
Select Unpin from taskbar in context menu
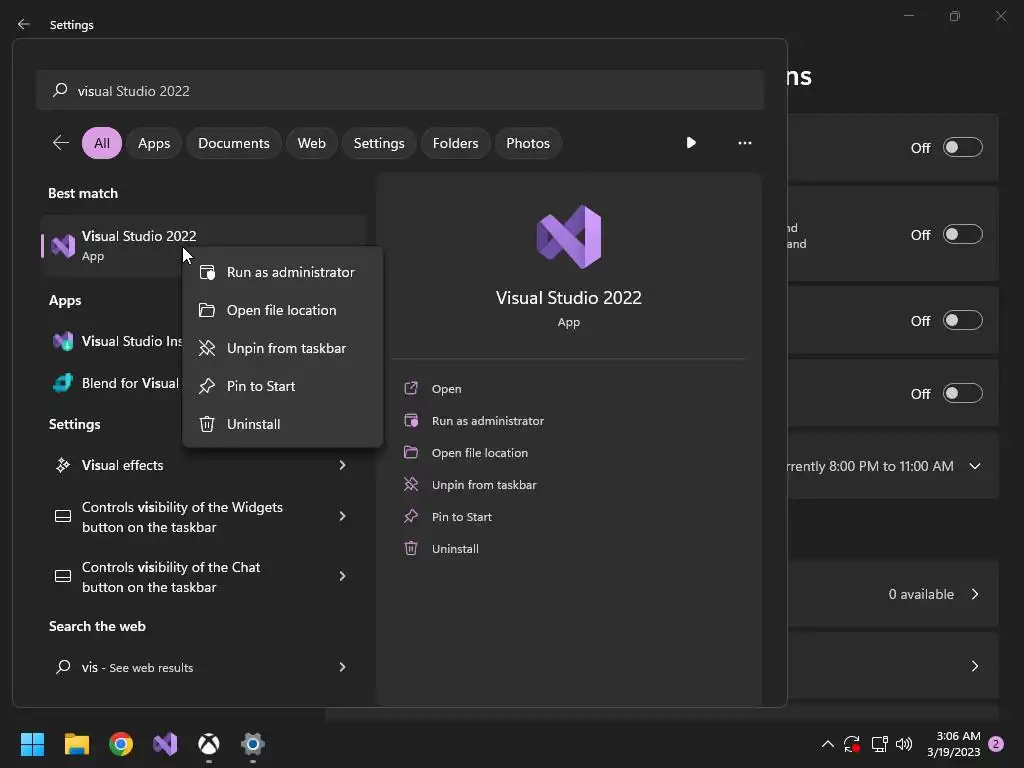pyautogui.click(x=282, y=348)
